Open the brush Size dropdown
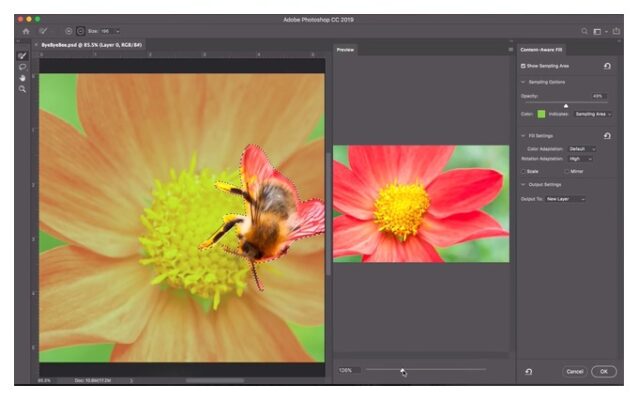The image size is (638, 400). 110,31
